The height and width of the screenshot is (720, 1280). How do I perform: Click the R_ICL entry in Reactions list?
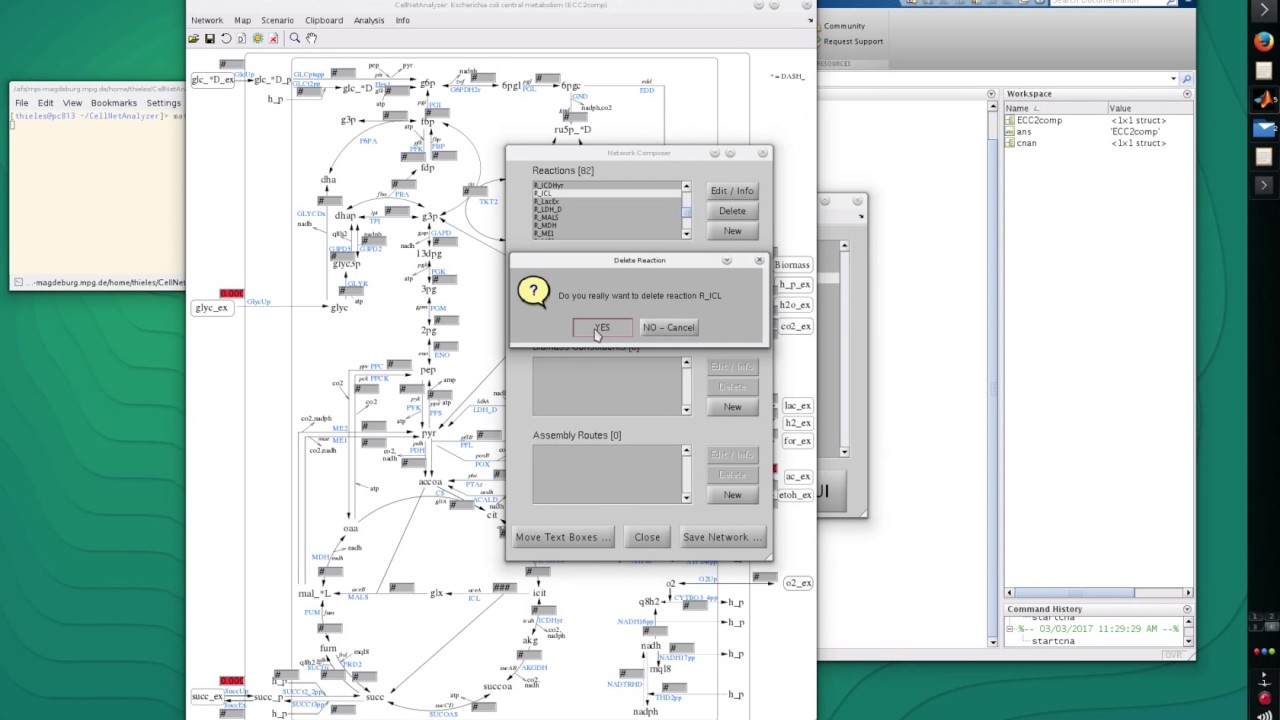[x=606, y=194]
